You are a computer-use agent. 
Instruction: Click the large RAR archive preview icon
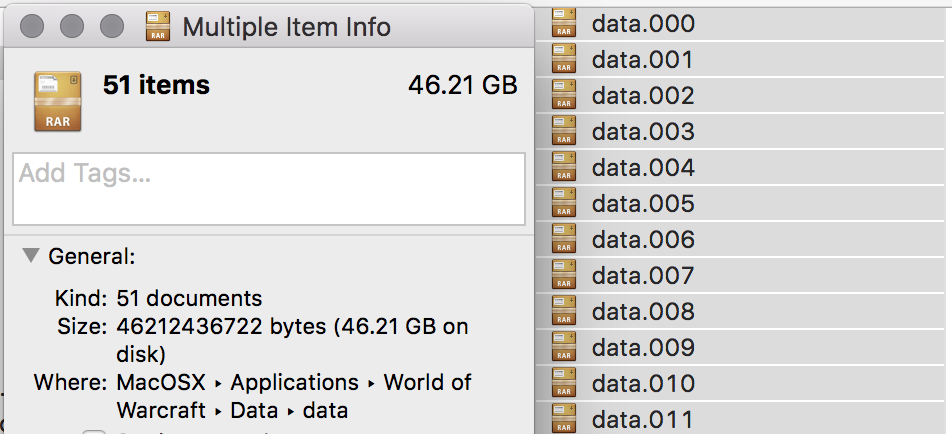click(x=57, y=100)
